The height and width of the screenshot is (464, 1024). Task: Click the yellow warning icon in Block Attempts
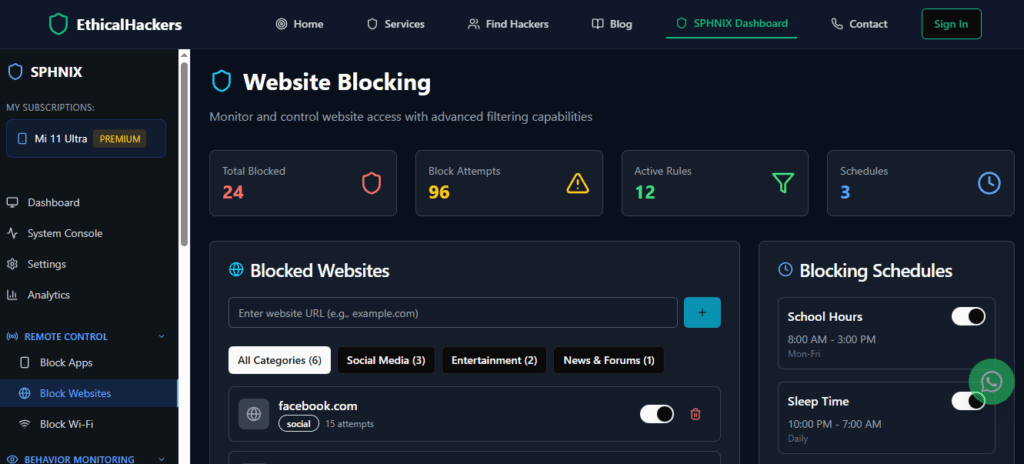pyautogui.click(x=578, y=183)
